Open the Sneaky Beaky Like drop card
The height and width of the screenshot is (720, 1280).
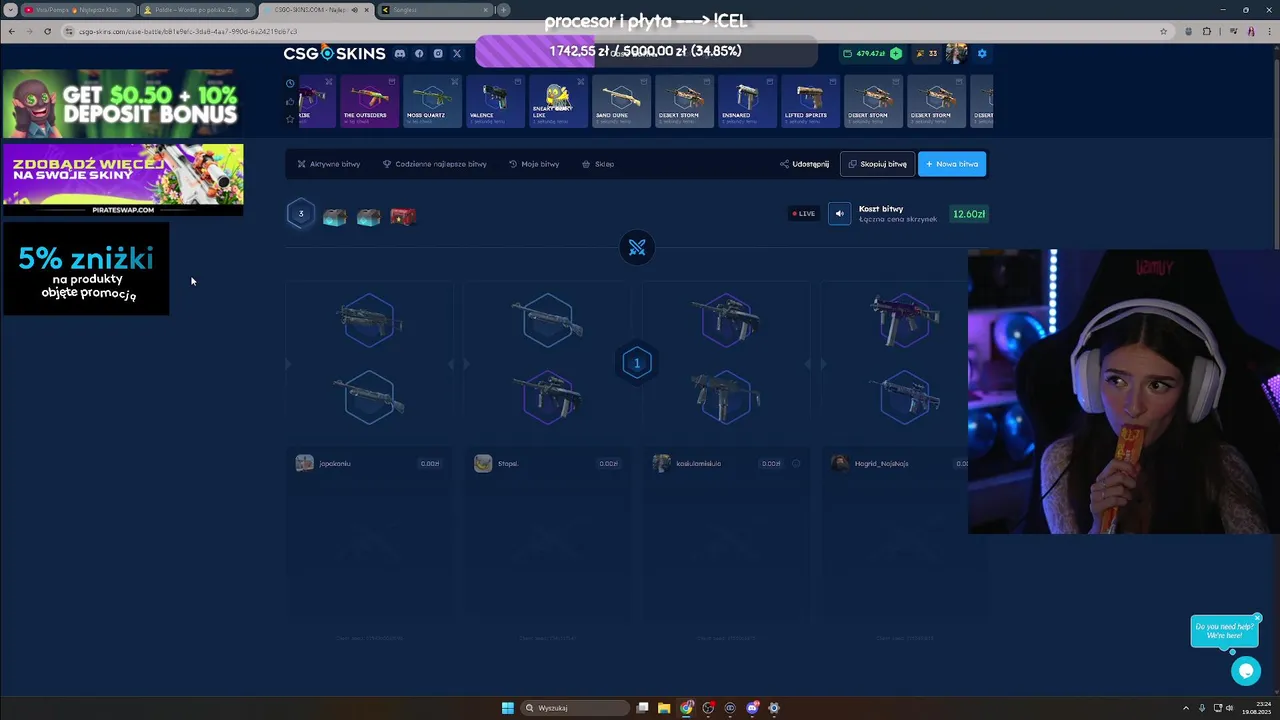[558, 101]
